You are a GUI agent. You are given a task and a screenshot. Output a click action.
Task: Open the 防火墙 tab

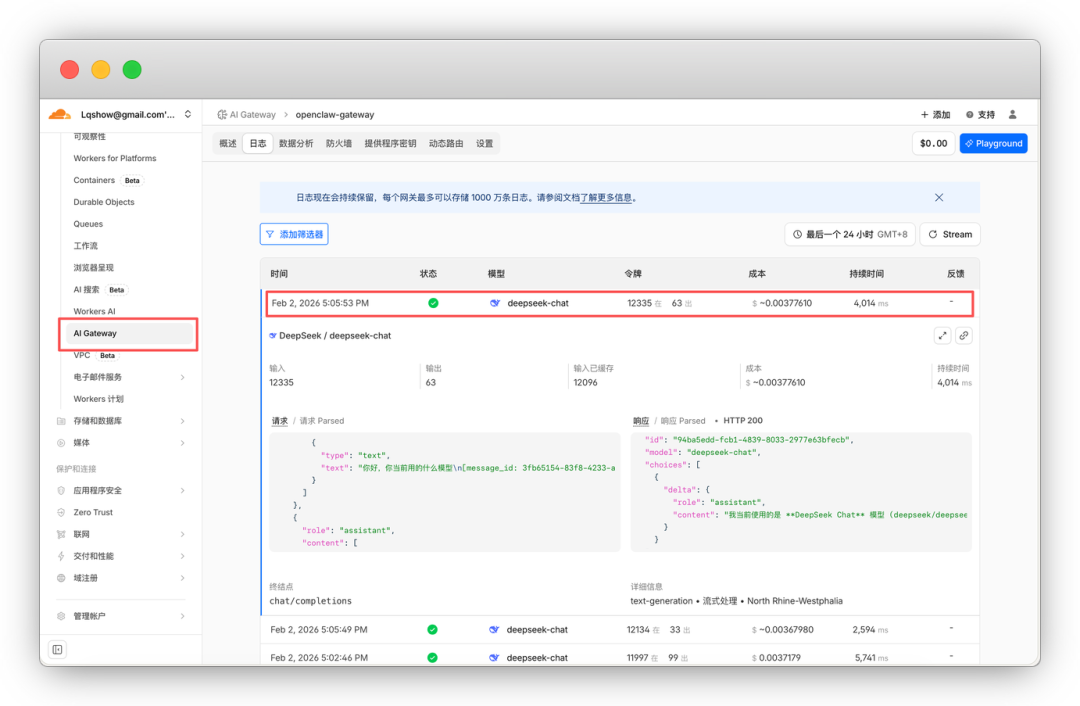[x=339, y=144]
